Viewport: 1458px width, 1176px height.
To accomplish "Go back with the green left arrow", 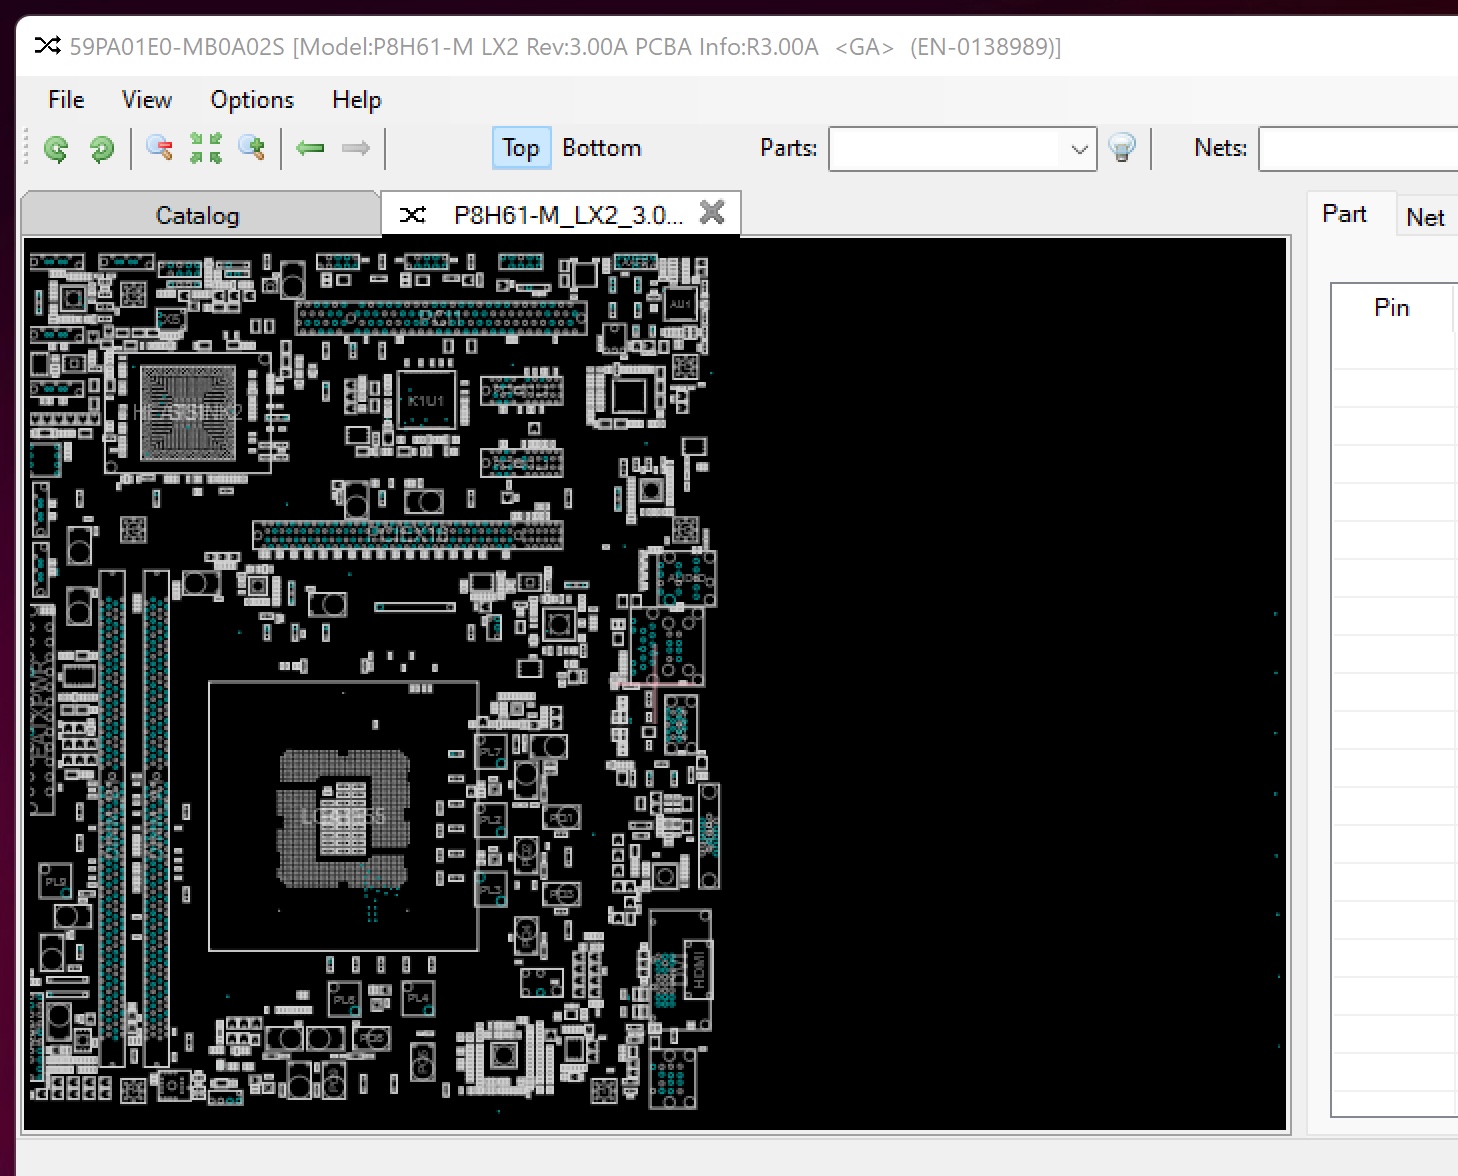I will point(310,149).
